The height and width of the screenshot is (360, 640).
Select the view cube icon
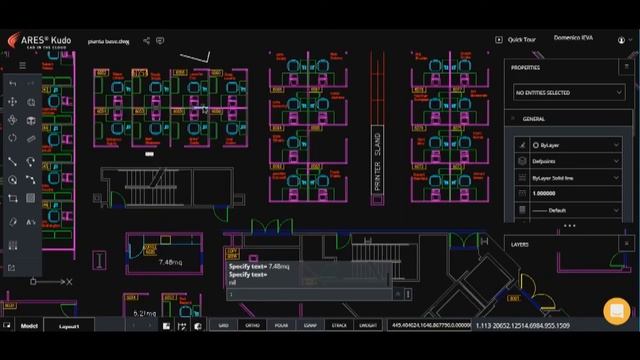point(31,120)
